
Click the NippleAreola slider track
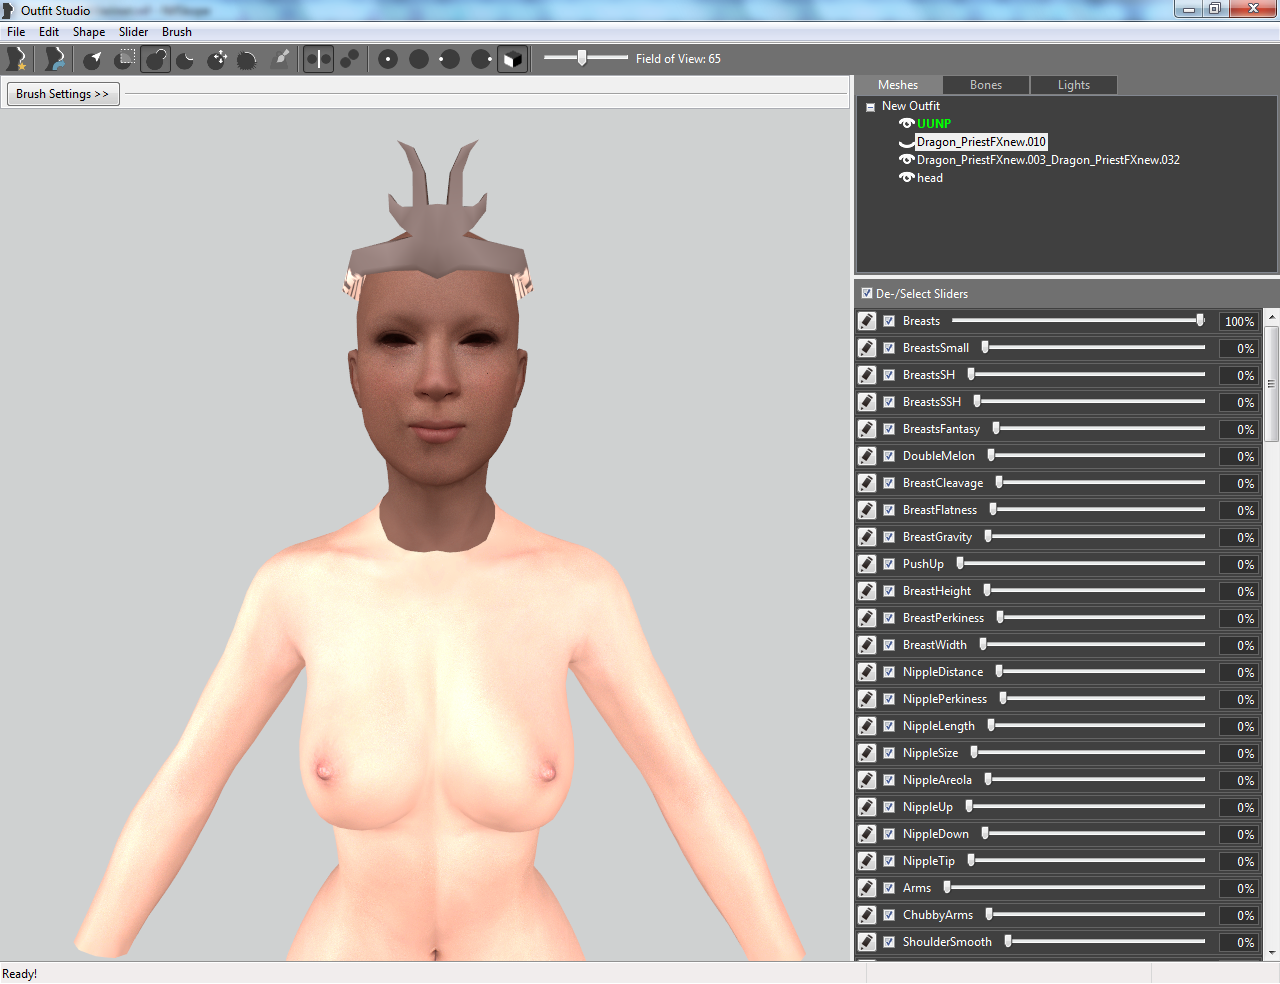click(1094, 780)
